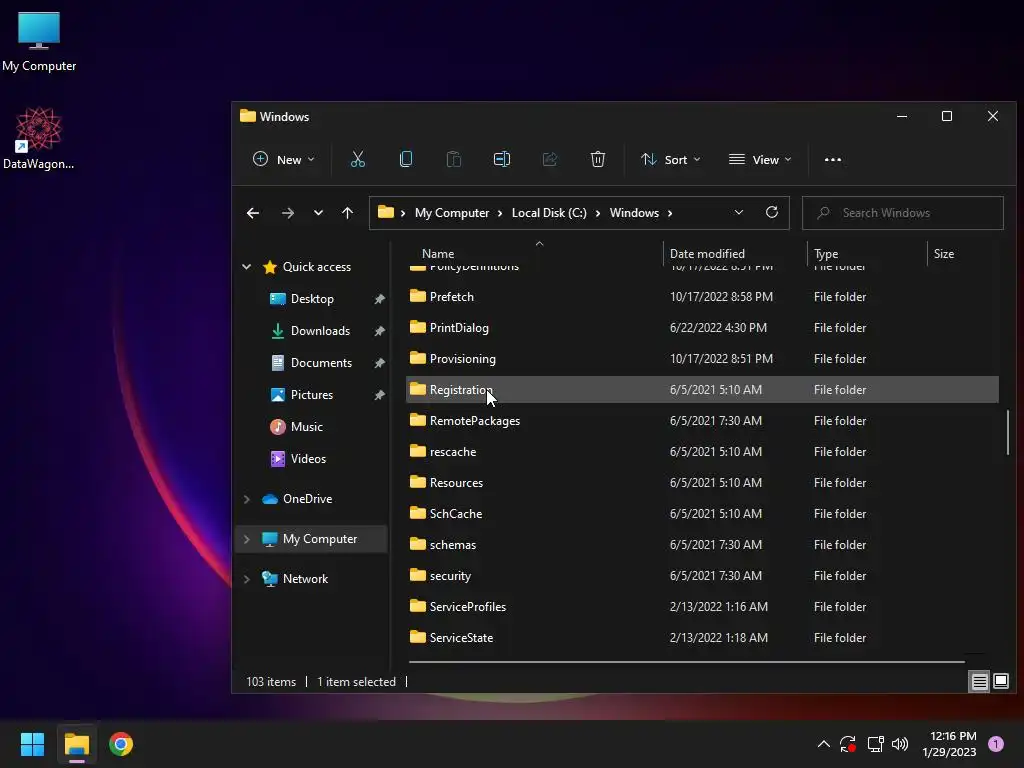Screen dimensions: 1024x768
Task: Open recent locations chevron dropdown
Action: tap(318, 213)
